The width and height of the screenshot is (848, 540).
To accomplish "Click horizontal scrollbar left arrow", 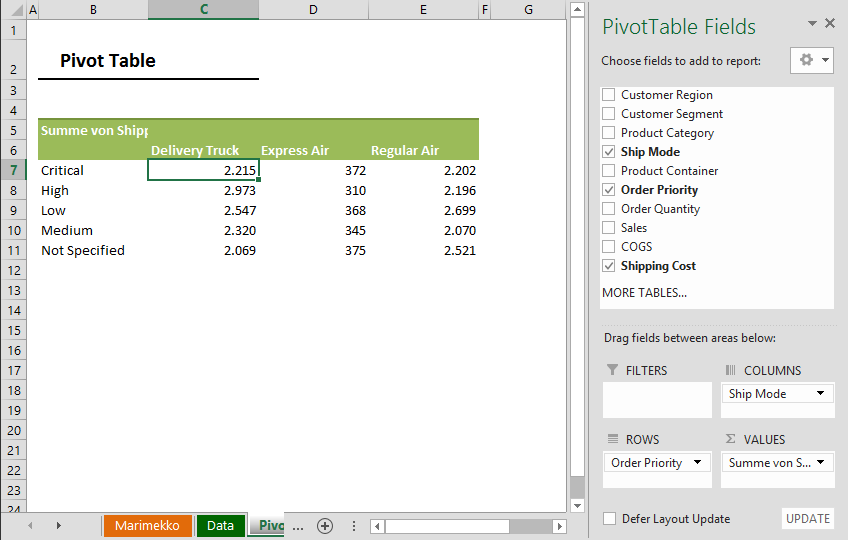I will (377, 526).
